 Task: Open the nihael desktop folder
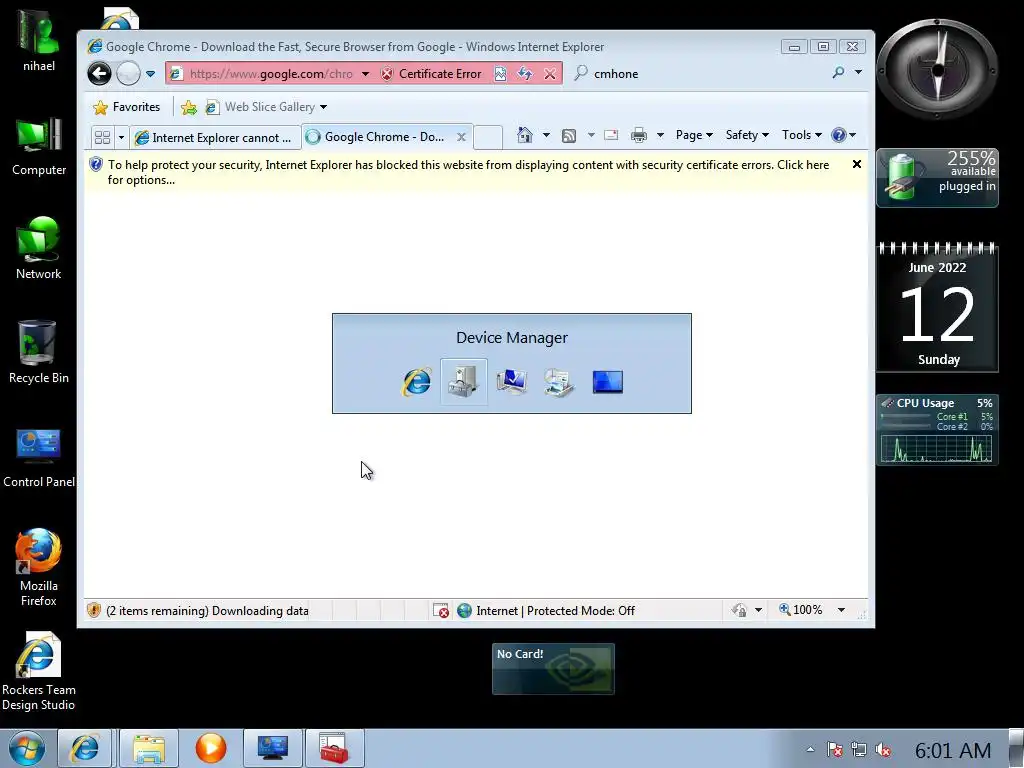(39, 40)
